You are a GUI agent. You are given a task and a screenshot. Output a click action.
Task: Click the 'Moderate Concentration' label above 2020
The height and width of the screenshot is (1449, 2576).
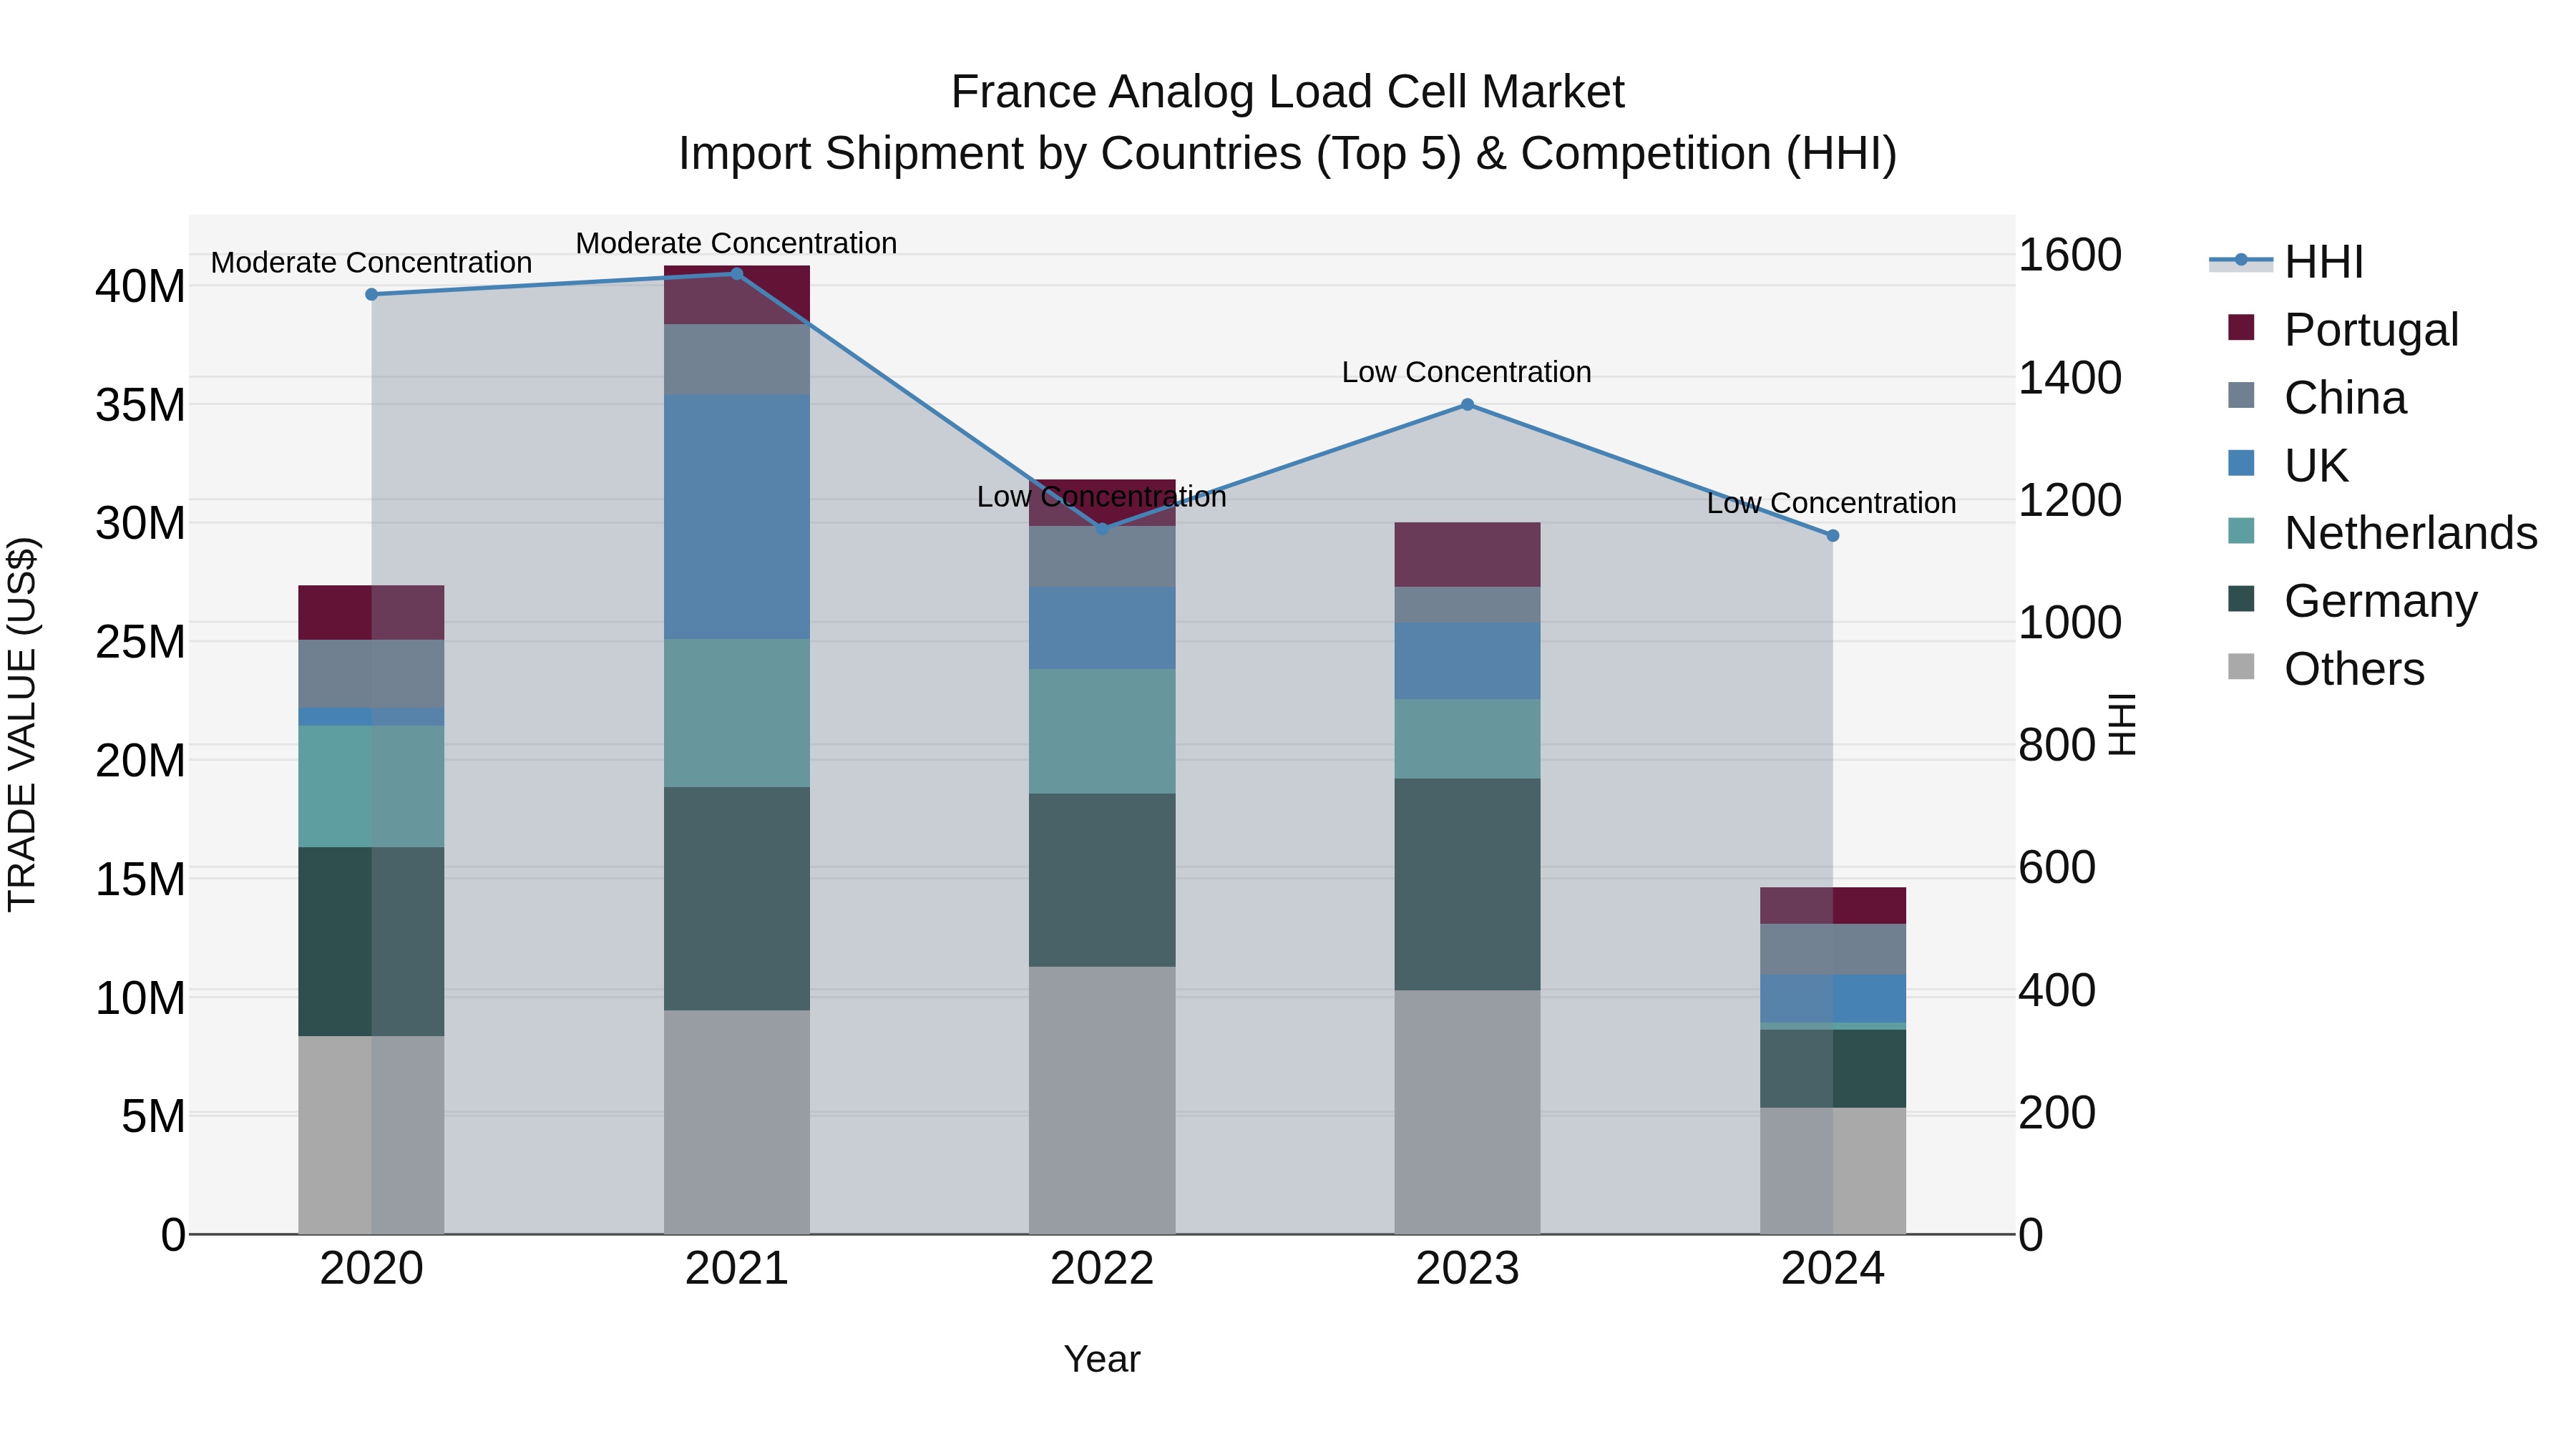click(371, 263)
